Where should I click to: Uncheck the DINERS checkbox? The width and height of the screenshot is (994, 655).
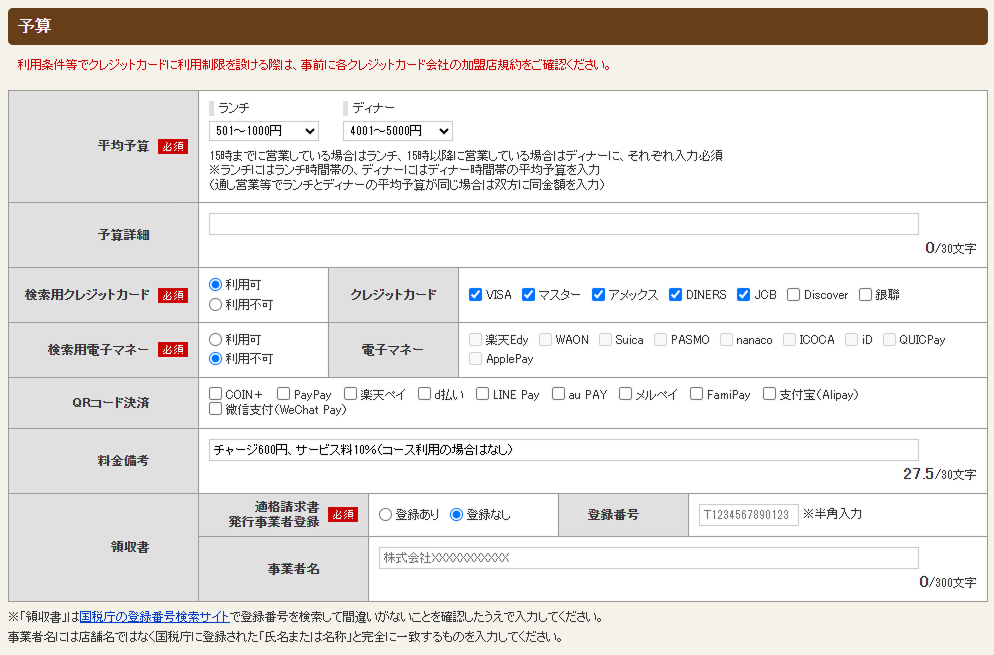point(675,294)
